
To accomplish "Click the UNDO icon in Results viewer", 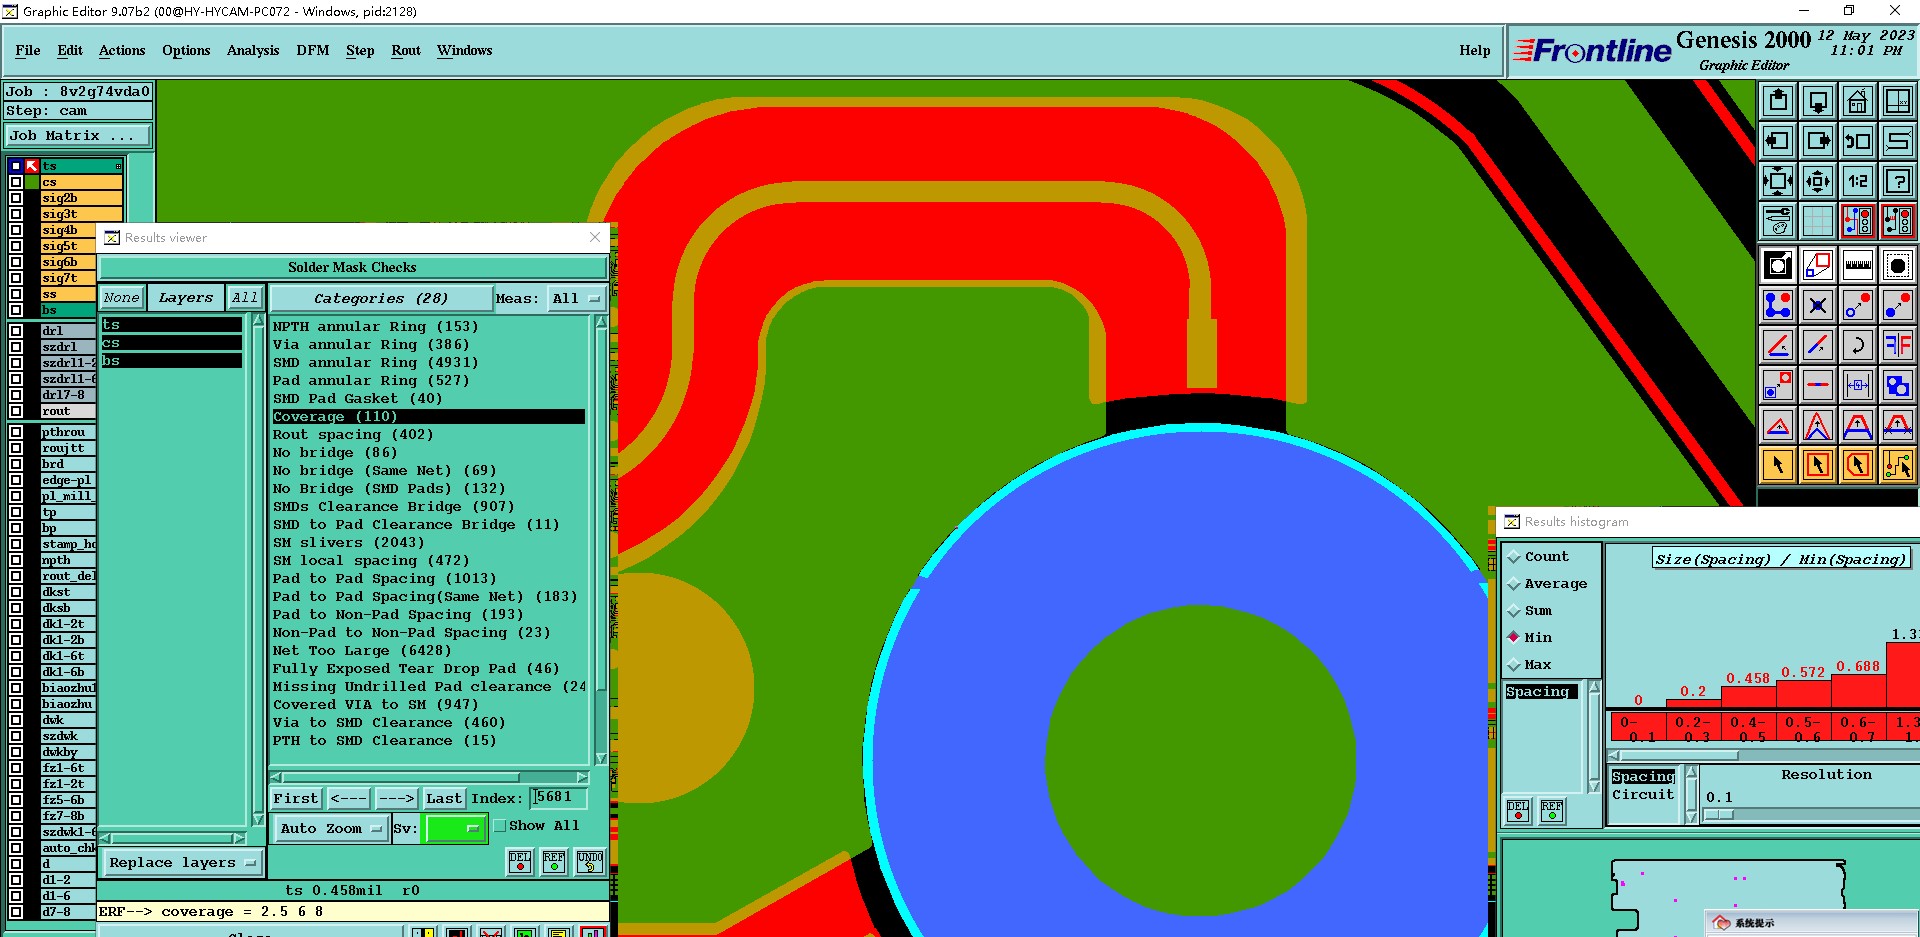I will pos(590,862).
